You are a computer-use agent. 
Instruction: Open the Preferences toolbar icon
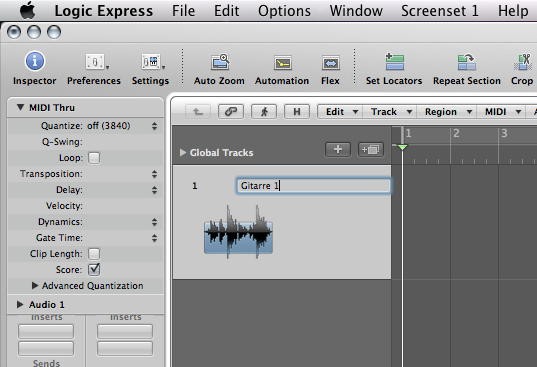pyautogui.click(x=95, y=62)
